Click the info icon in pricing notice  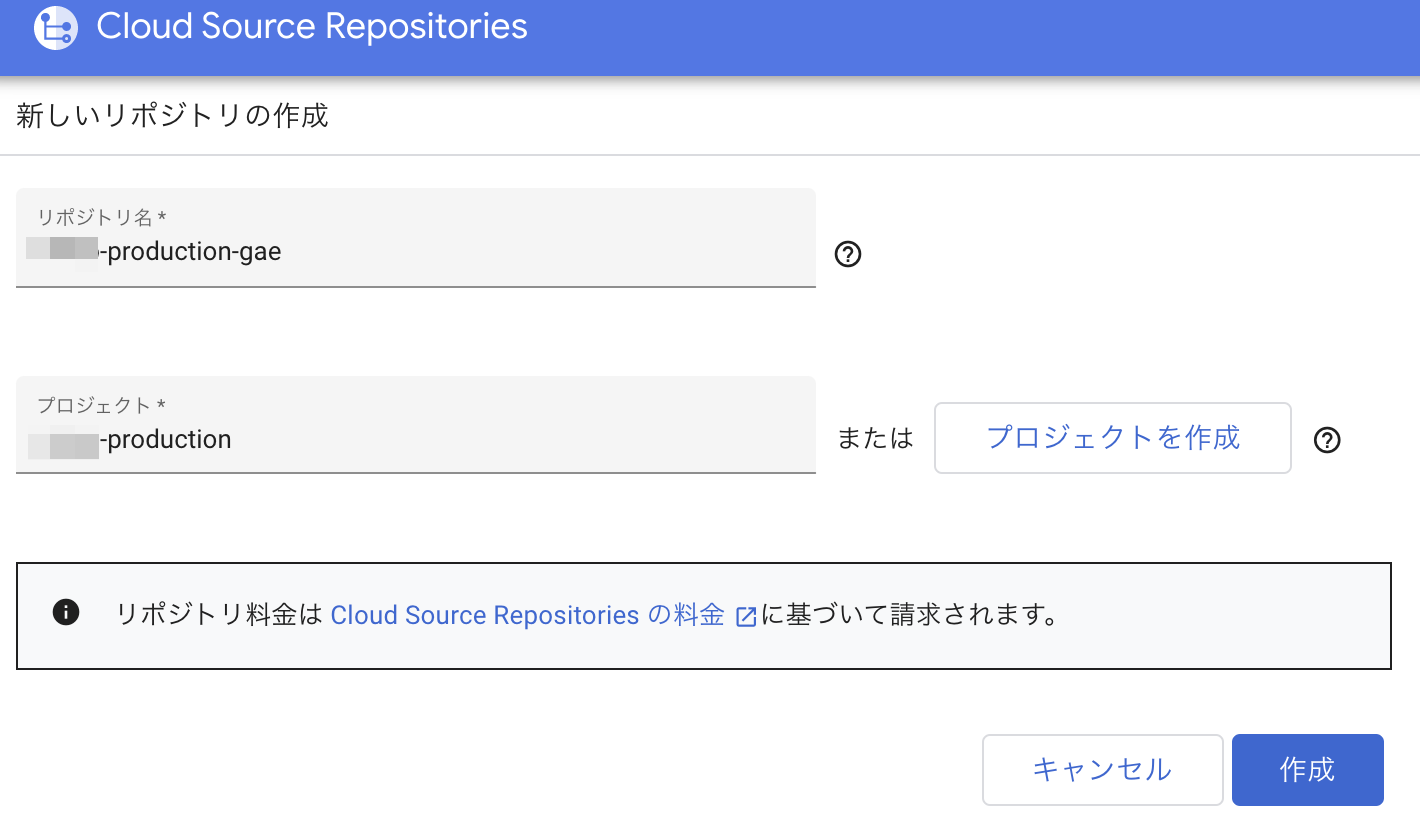tap(66, 612)
